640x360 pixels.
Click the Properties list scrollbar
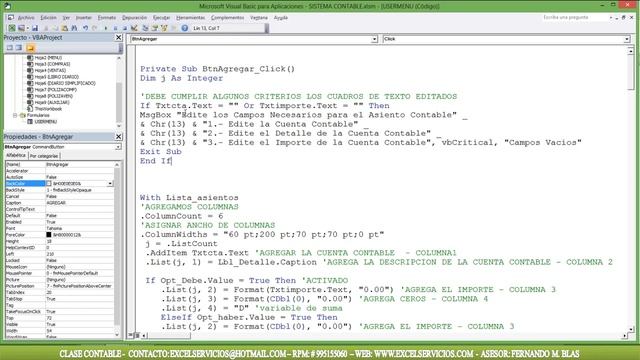pyautogui.click(x=118, y=249)
